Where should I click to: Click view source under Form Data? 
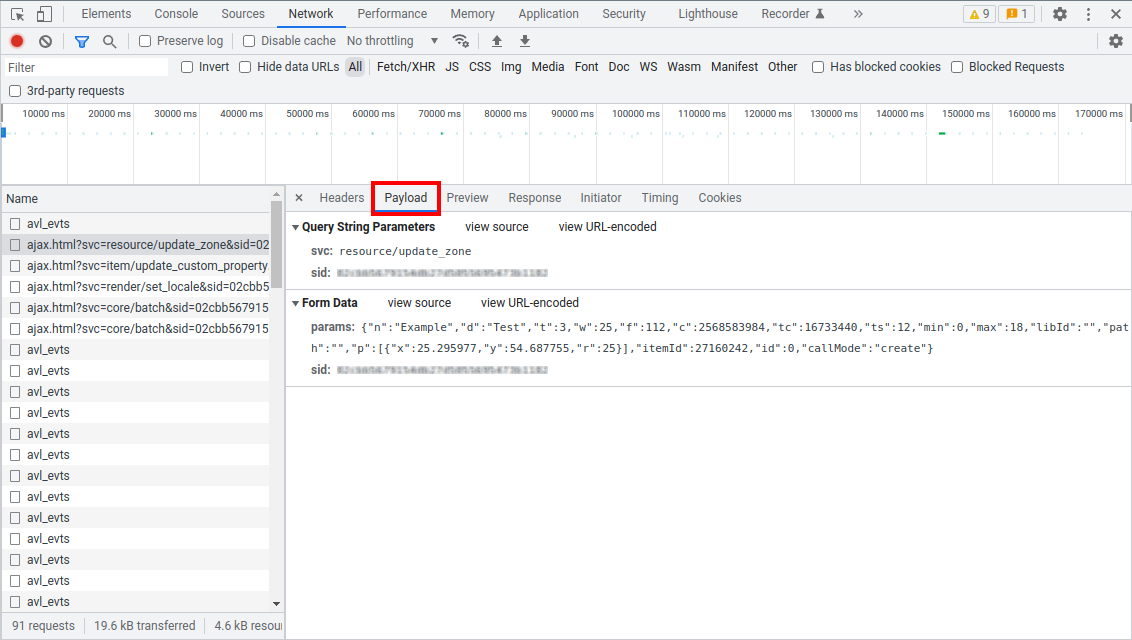[x=419, y=303]
